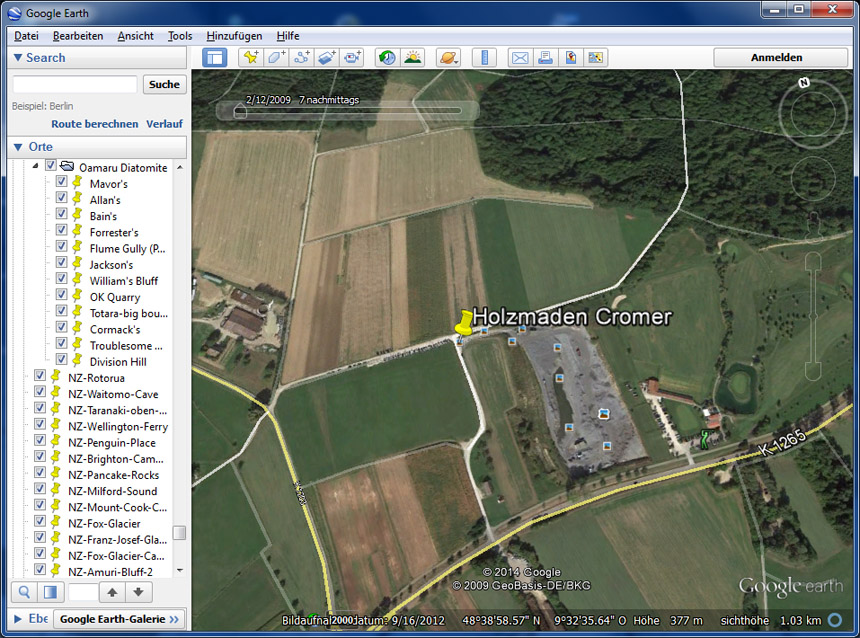
Task: Expand the Ebenen panel
Action: [18, 619]
